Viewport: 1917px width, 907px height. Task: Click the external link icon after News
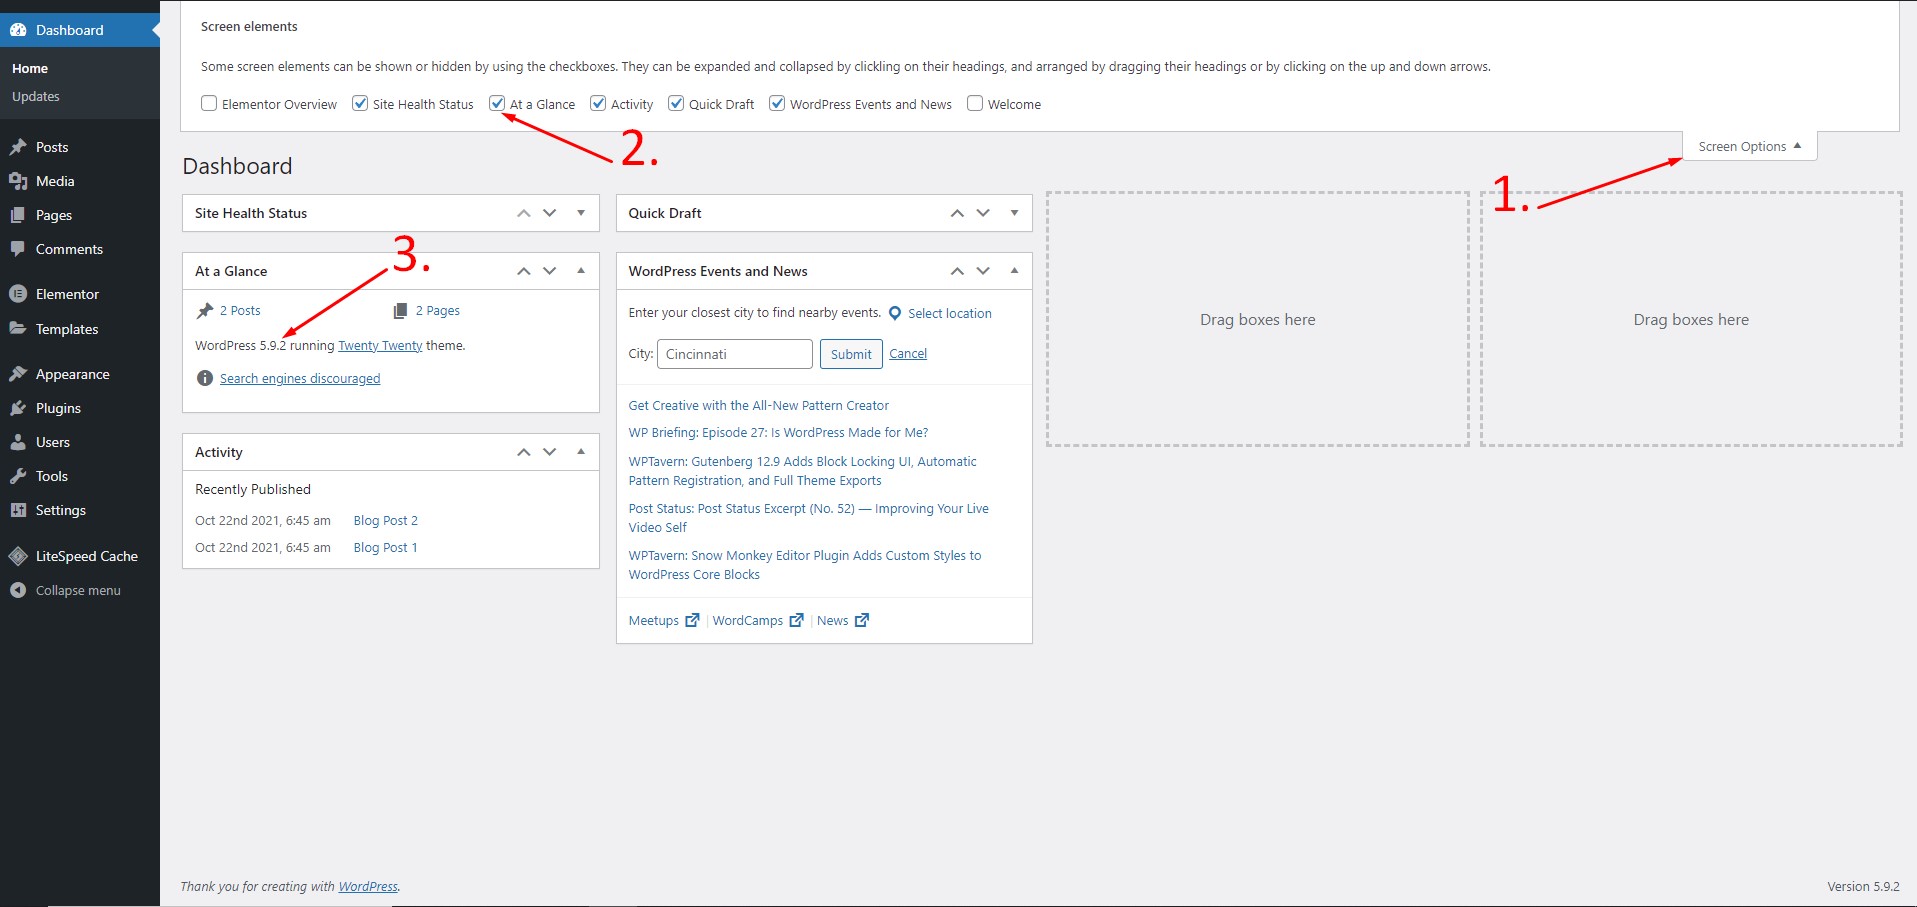[x=862, y=620]
